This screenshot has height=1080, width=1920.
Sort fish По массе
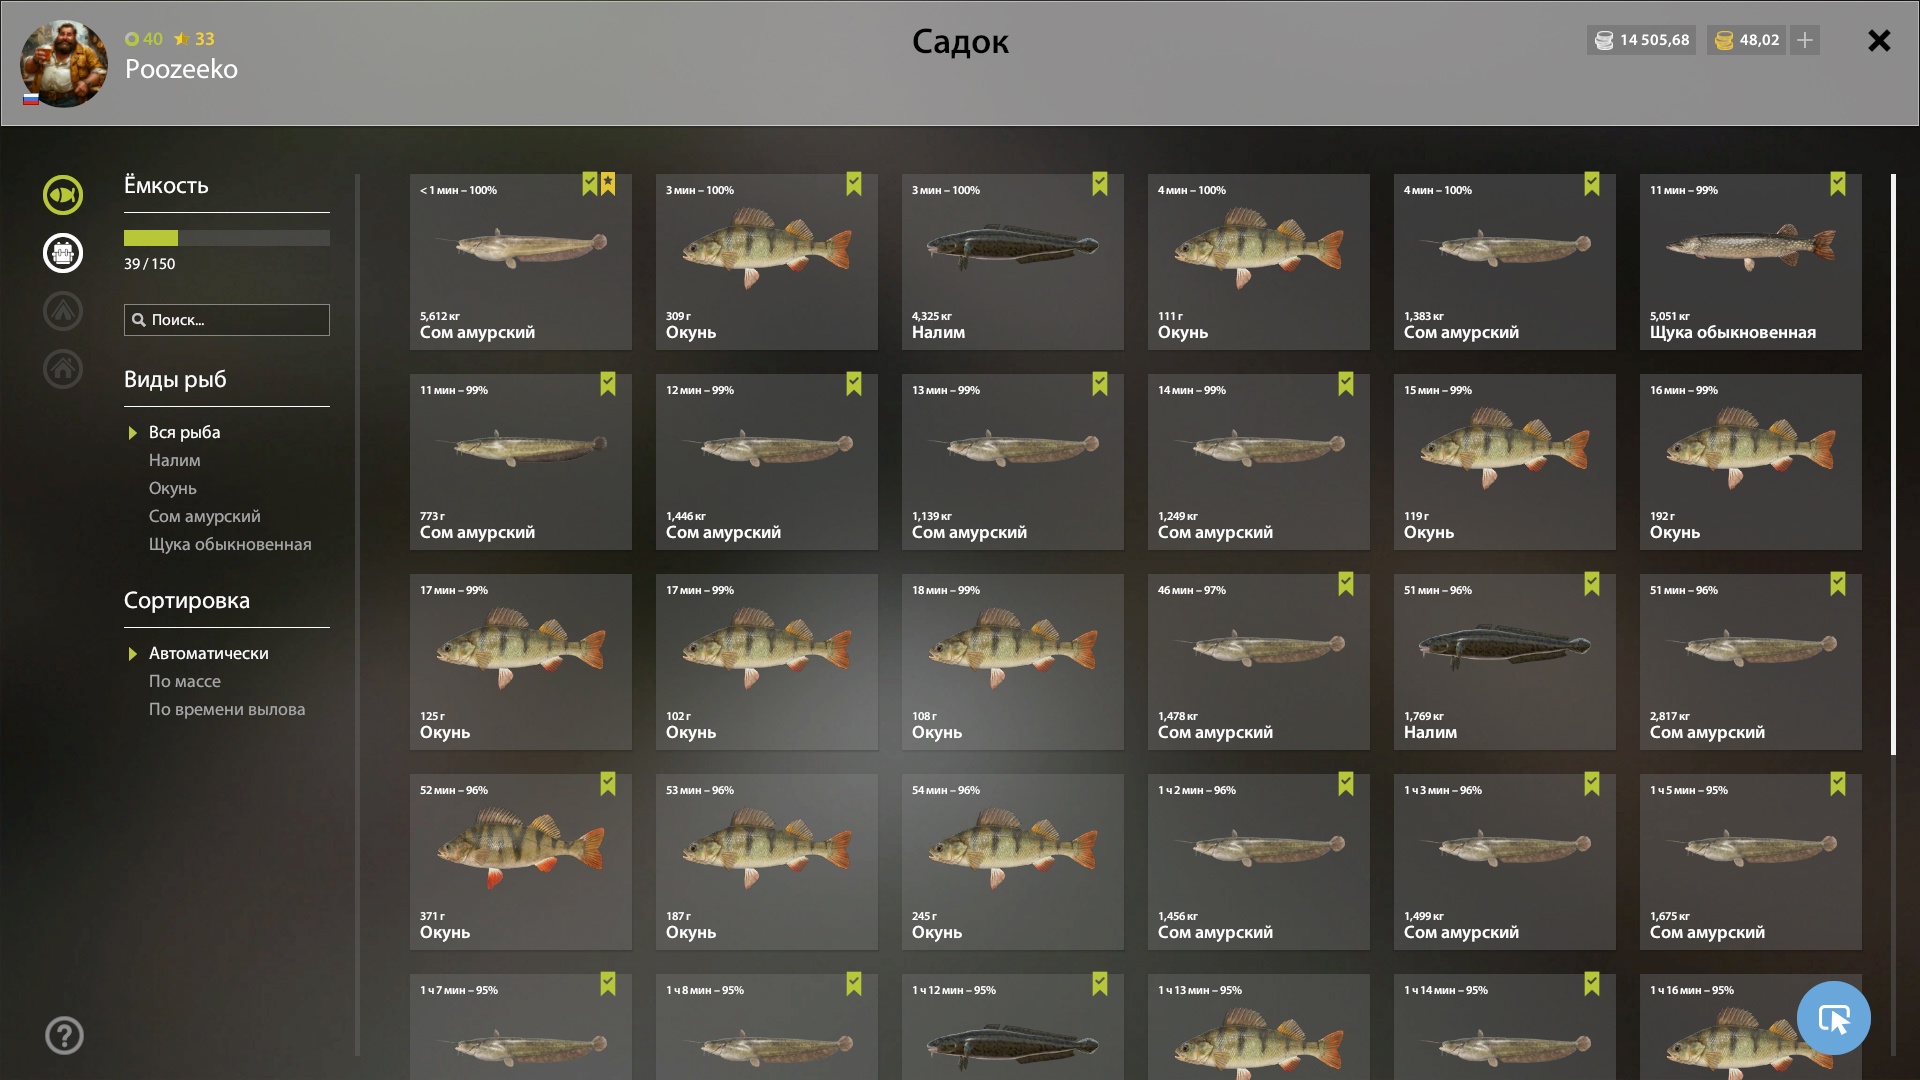coord(185,681)
